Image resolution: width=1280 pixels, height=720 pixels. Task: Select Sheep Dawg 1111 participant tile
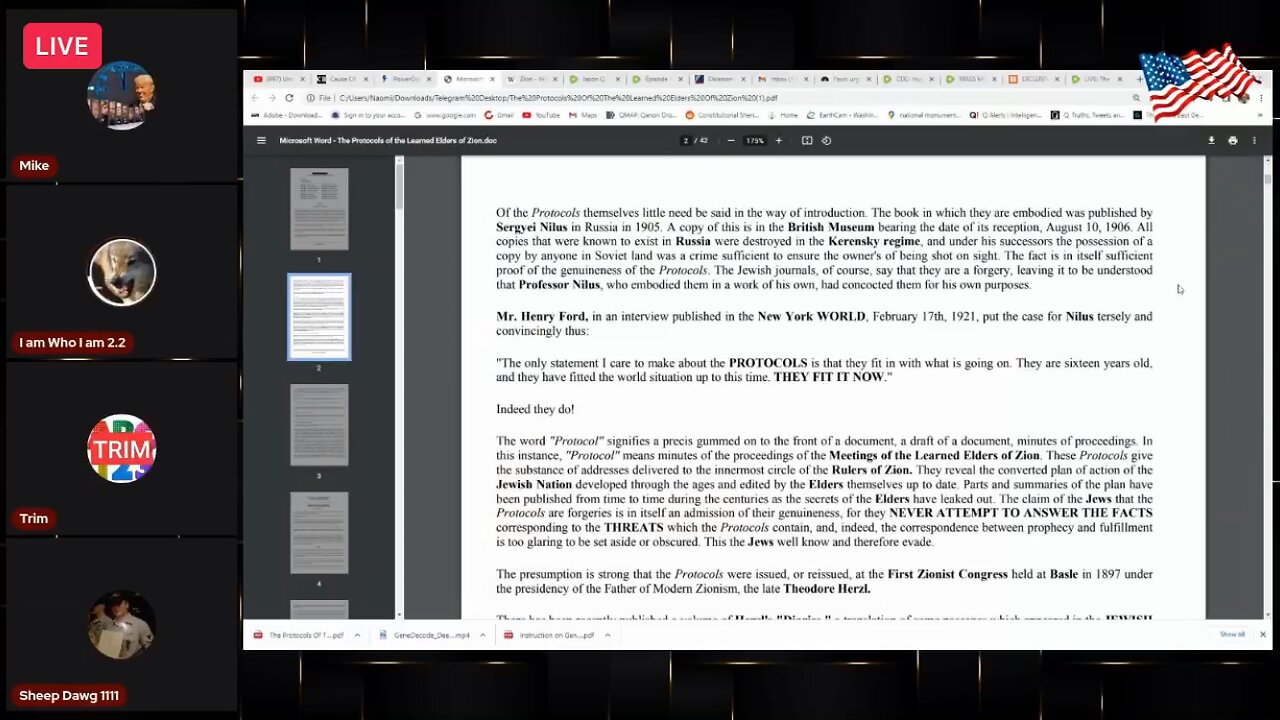tap(121, 625)
